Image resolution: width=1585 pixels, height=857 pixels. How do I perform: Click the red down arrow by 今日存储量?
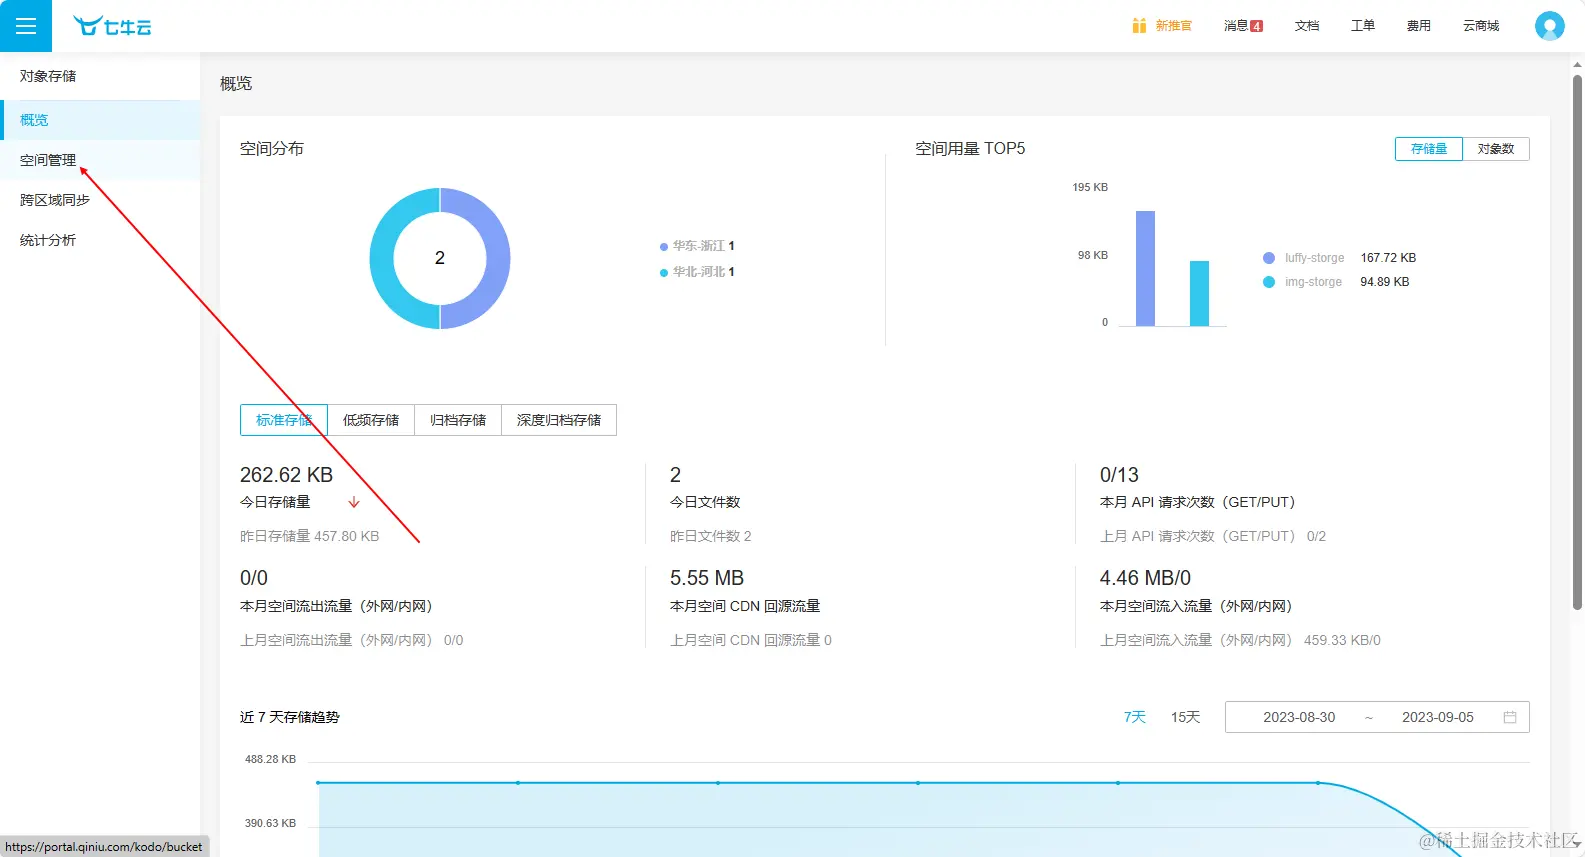(354, 502)
